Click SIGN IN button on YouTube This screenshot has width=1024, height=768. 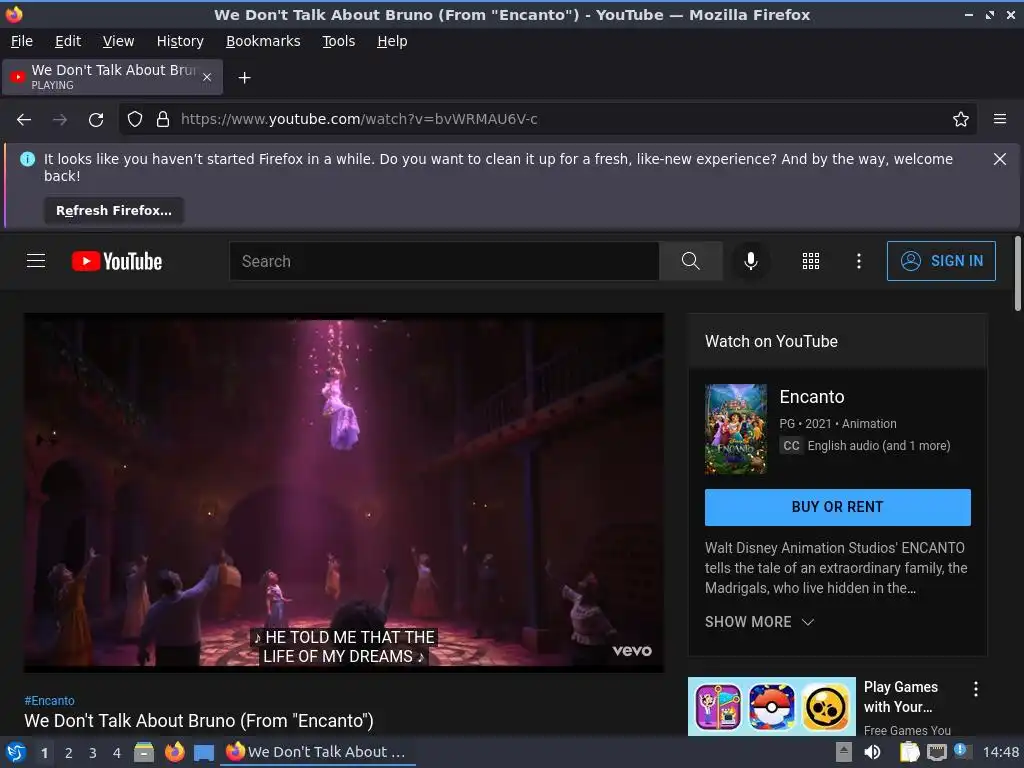pyautogui.click(x=941, y=261)
